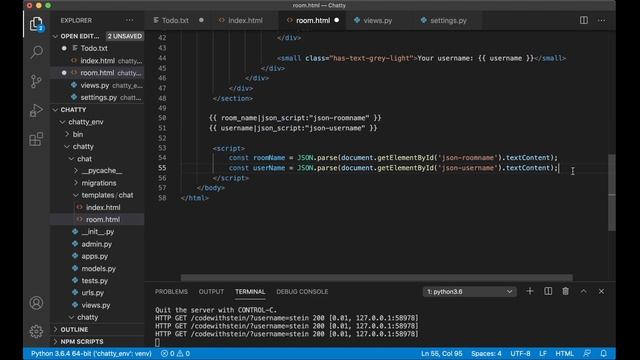Show errors and warnings count in status bar

(175, 353)
